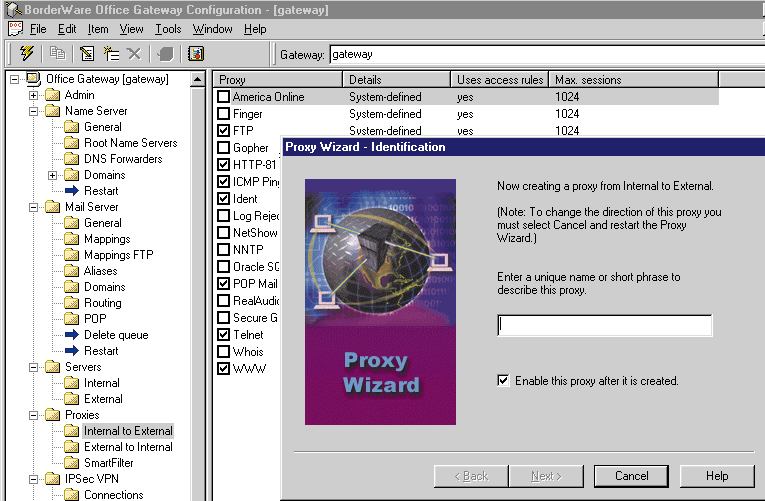Image resolution: width=765 pixels, height=501 pixels.
Task: Click the Mappings FTP folder icon
Action: point(71,255)
